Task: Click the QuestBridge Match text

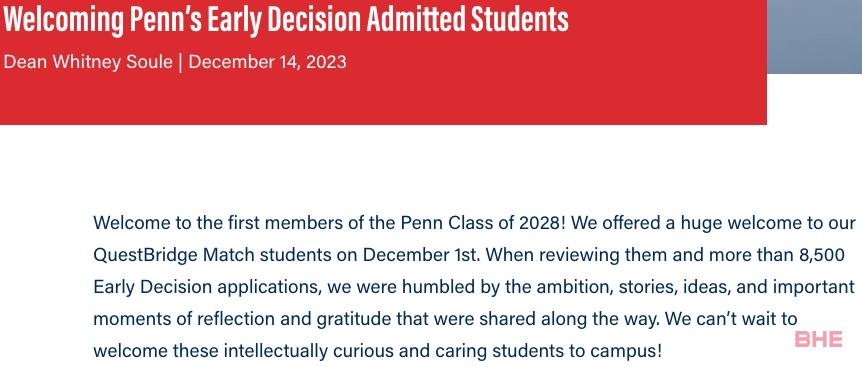Action: 174,255
